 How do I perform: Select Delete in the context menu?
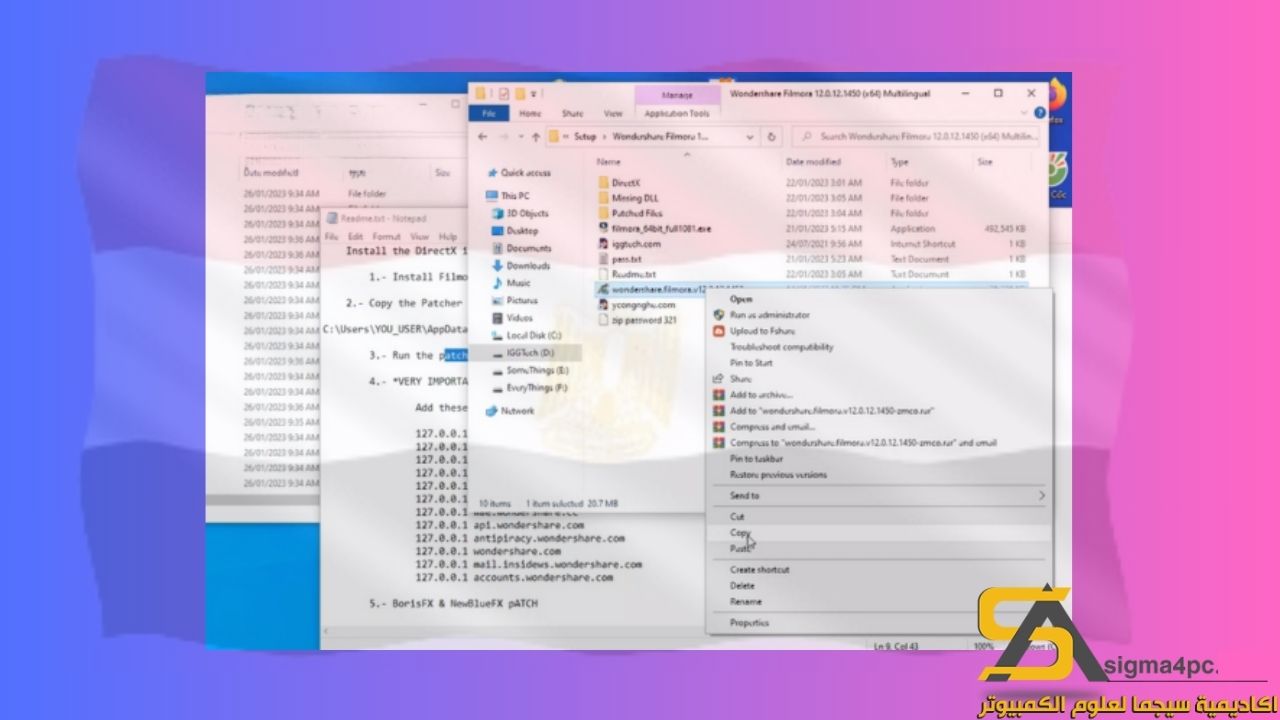click(742, 585)
